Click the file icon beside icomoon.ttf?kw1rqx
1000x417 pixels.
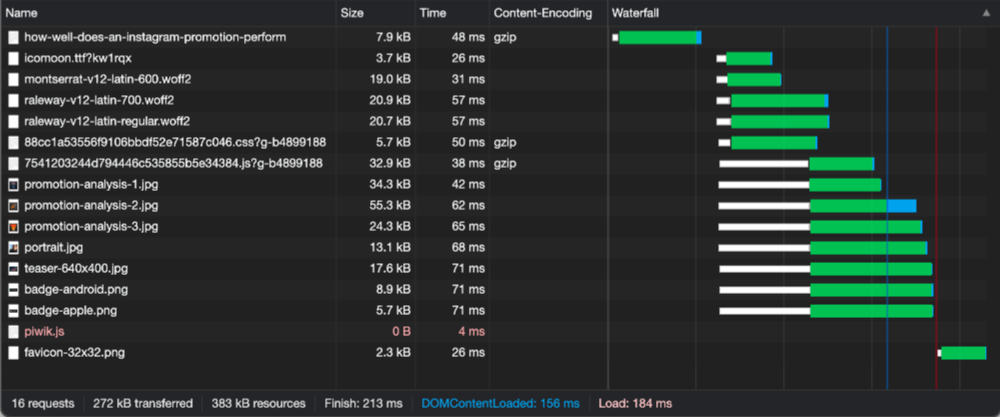click(x=13, y=58)
